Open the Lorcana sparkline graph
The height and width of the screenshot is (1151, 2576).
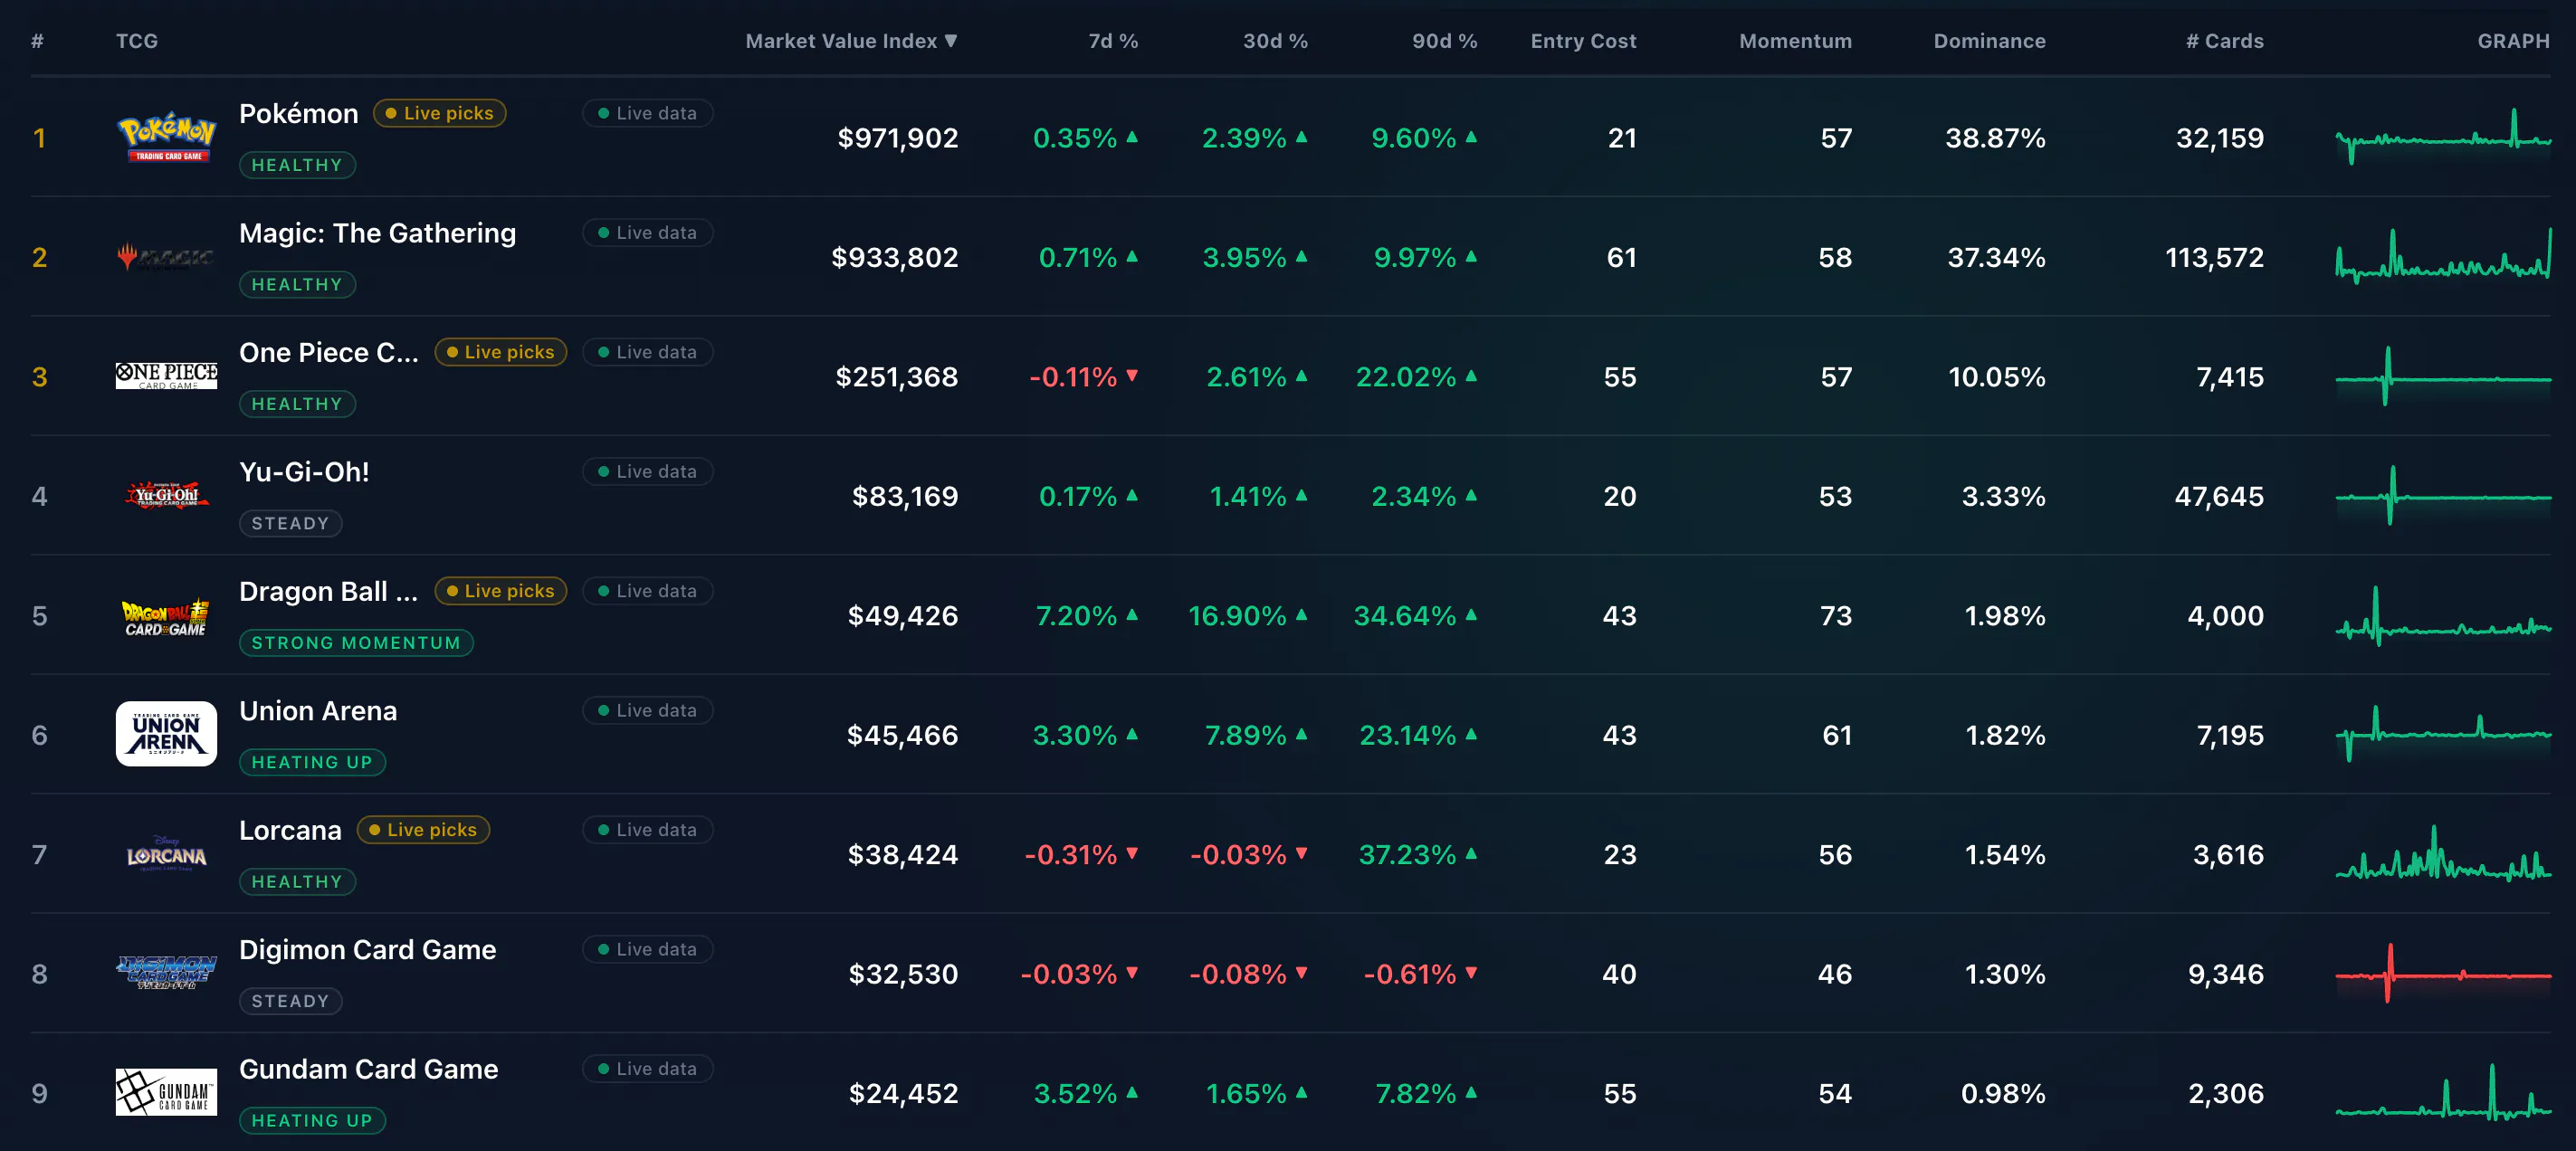2443,854
